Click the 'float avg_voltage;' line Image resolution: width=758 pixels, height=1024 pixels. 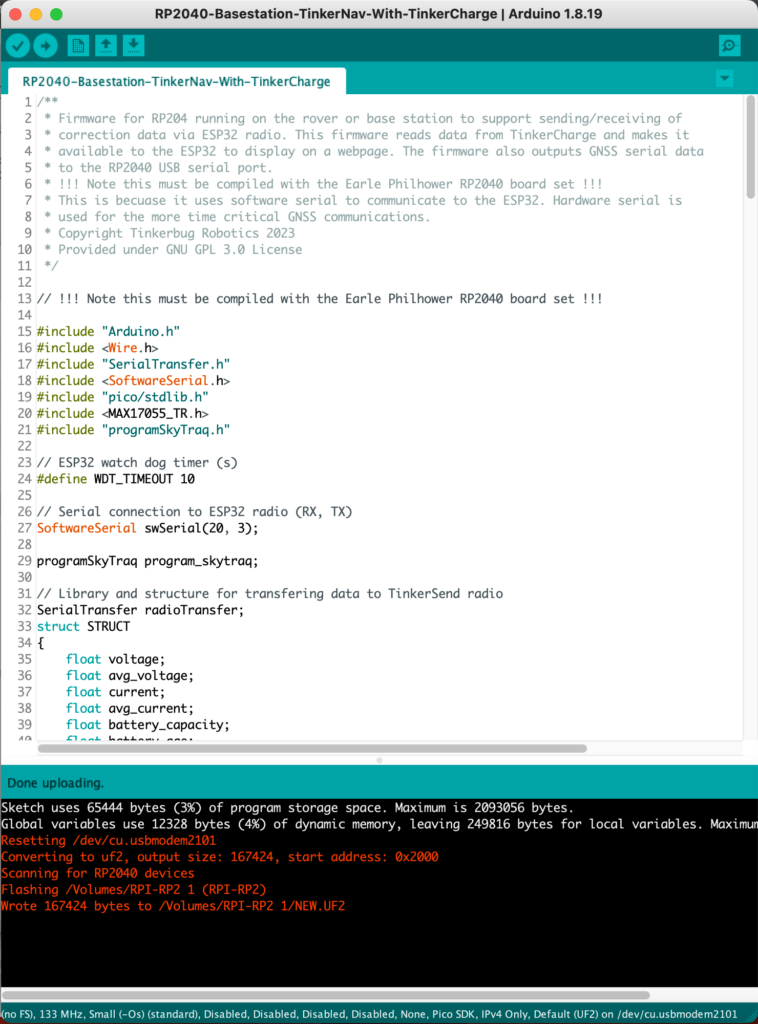click(130, 675)
